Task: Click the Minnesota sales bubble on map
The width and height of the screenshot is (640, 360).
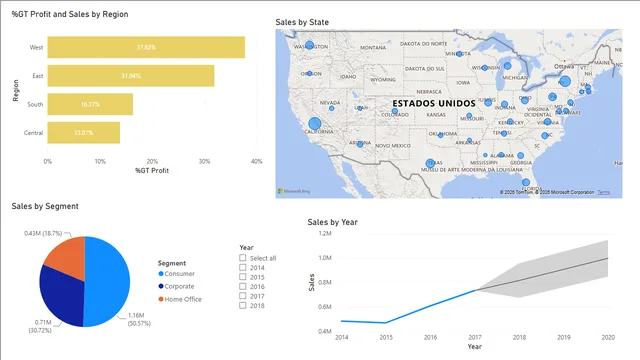Action: pyautogui.click(x=459, y=54)
